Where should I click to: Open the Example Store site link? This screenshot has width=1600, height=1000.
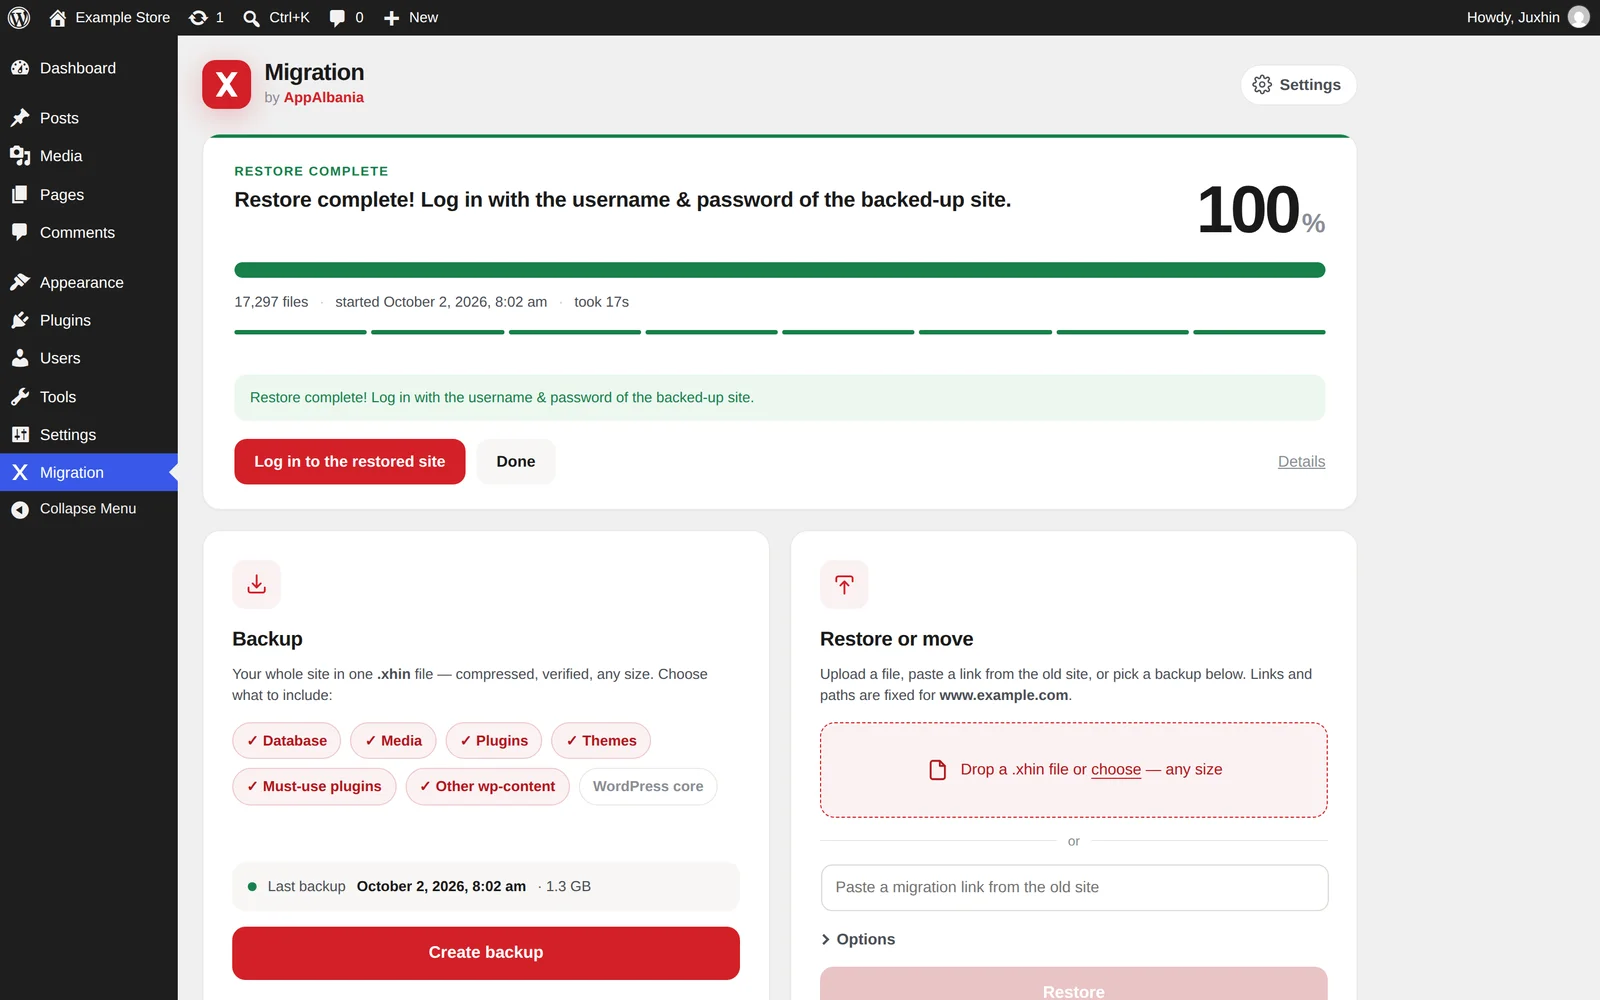click(x=110, y=18)
